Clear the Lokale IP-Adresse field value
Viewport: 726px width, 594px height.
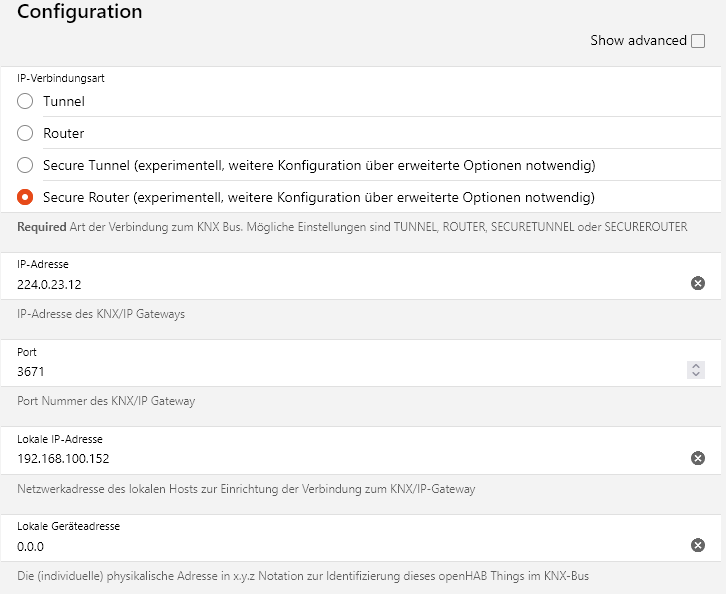[698, 459]
